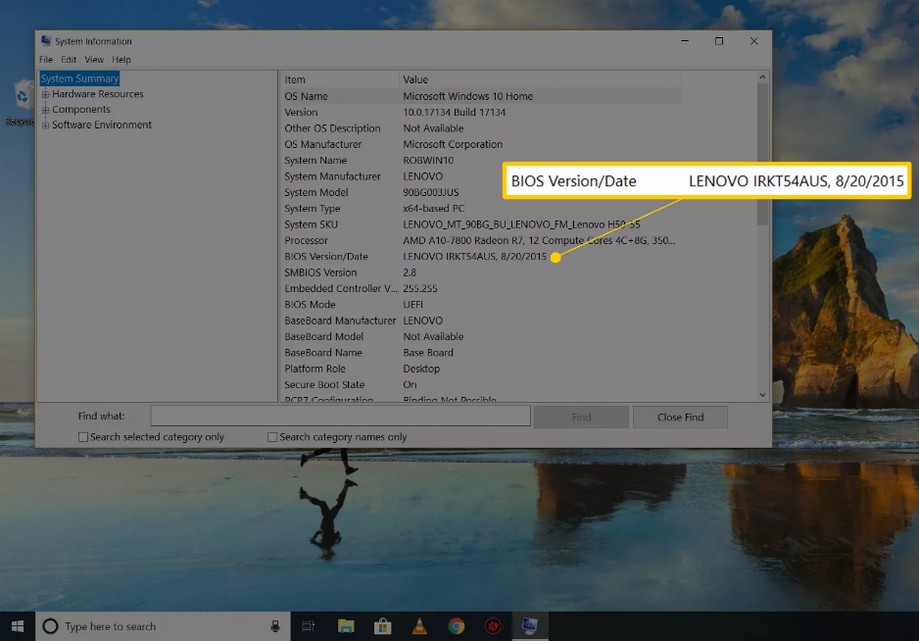919x641 pixels.
Task: Open VLC media player from the taskbar
Action: pos(420,626)
